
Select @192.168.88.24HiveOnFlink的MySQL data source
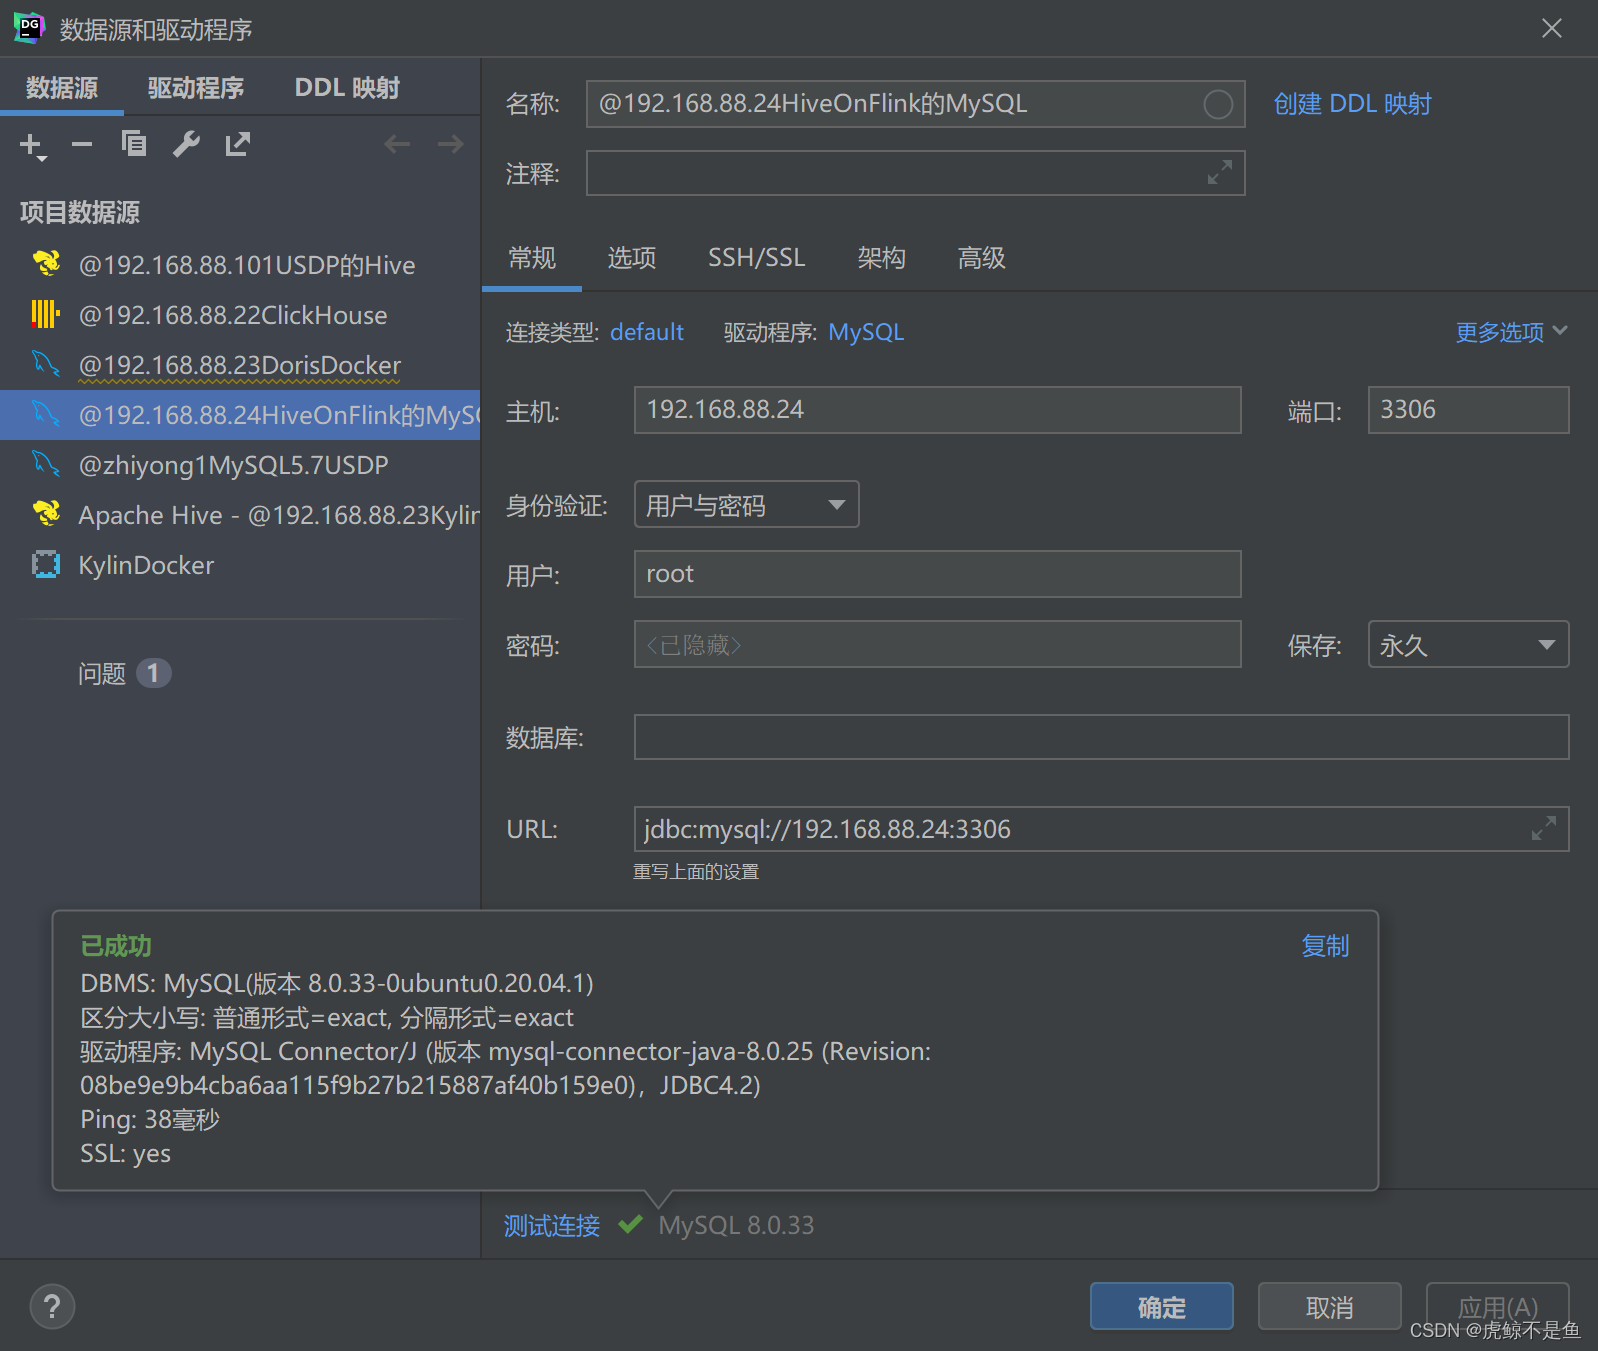(240, 414)
